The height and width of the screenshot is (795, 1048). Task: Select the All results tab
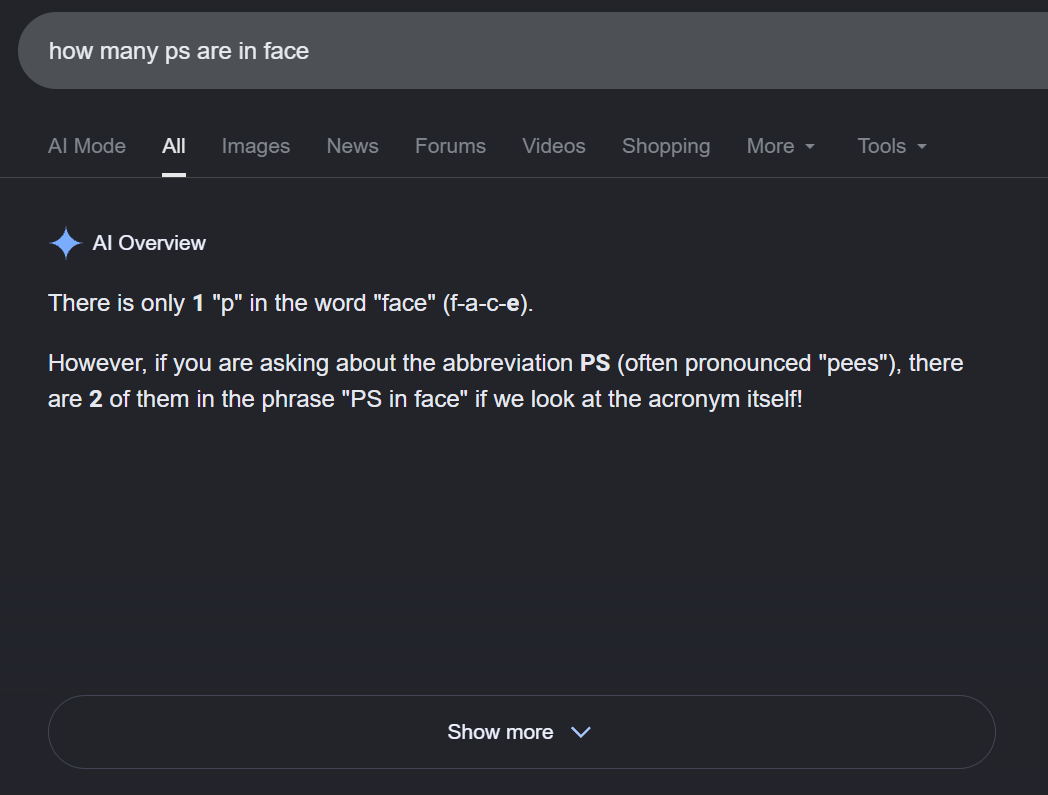[174, 146]
